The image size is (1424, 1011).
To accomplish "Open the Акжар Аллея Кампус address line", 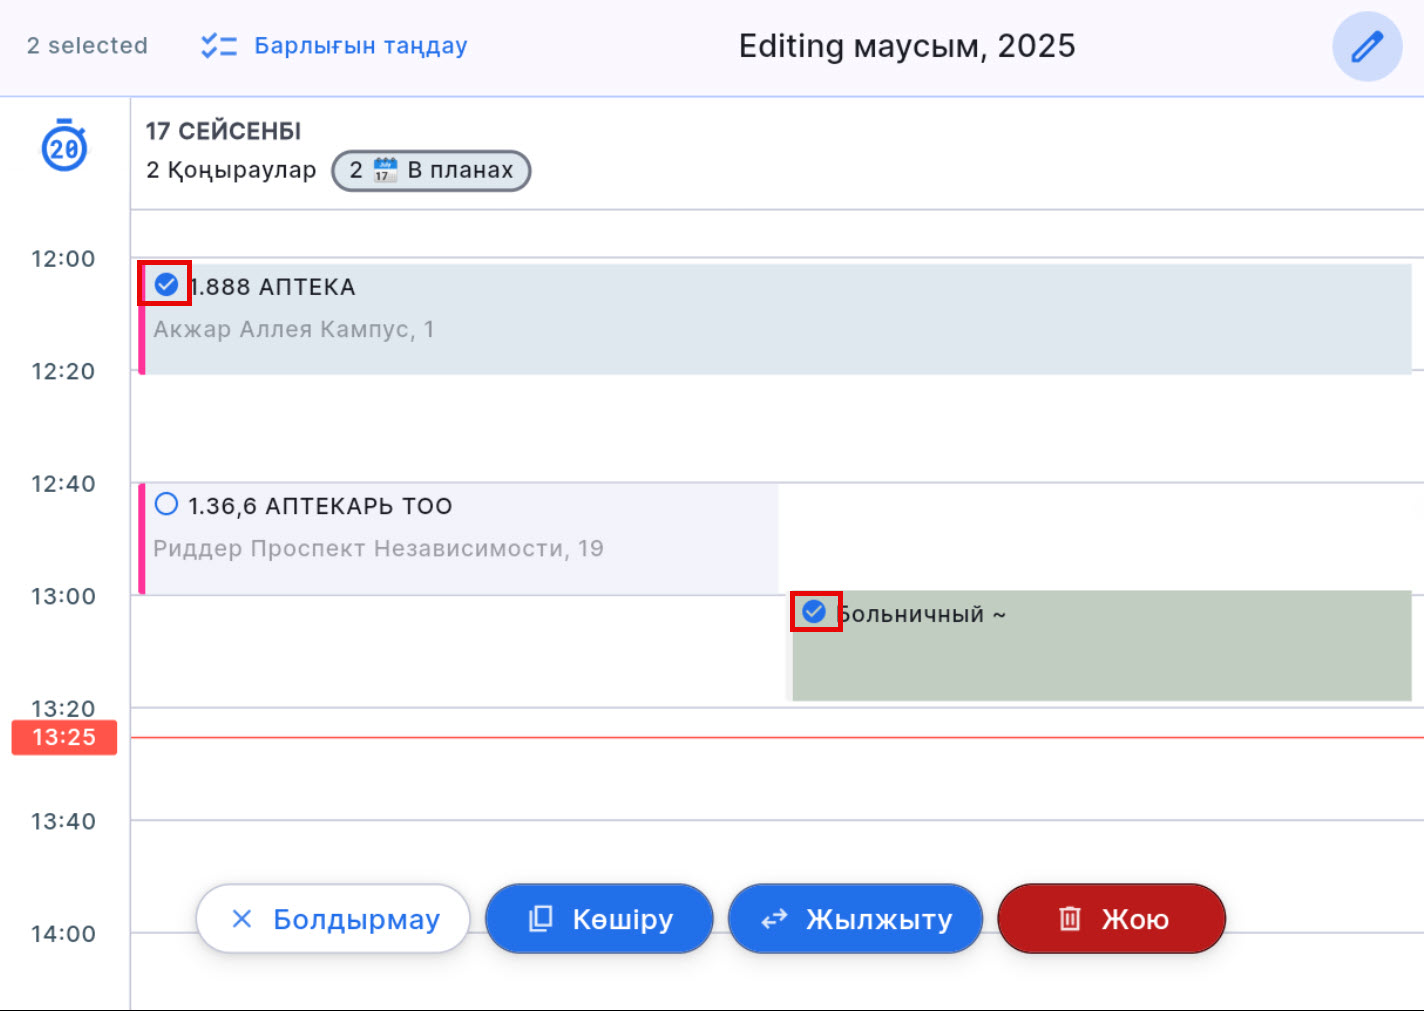I will tap(294, 329).
